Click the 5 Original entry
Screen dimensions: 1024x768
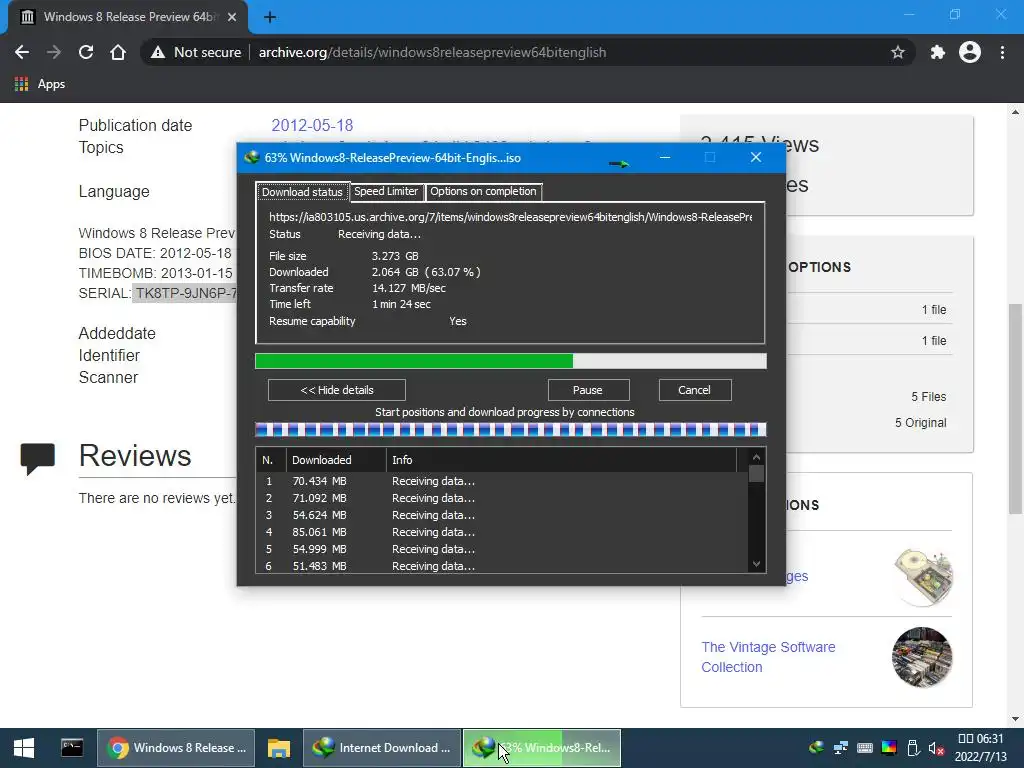point(920,423)
